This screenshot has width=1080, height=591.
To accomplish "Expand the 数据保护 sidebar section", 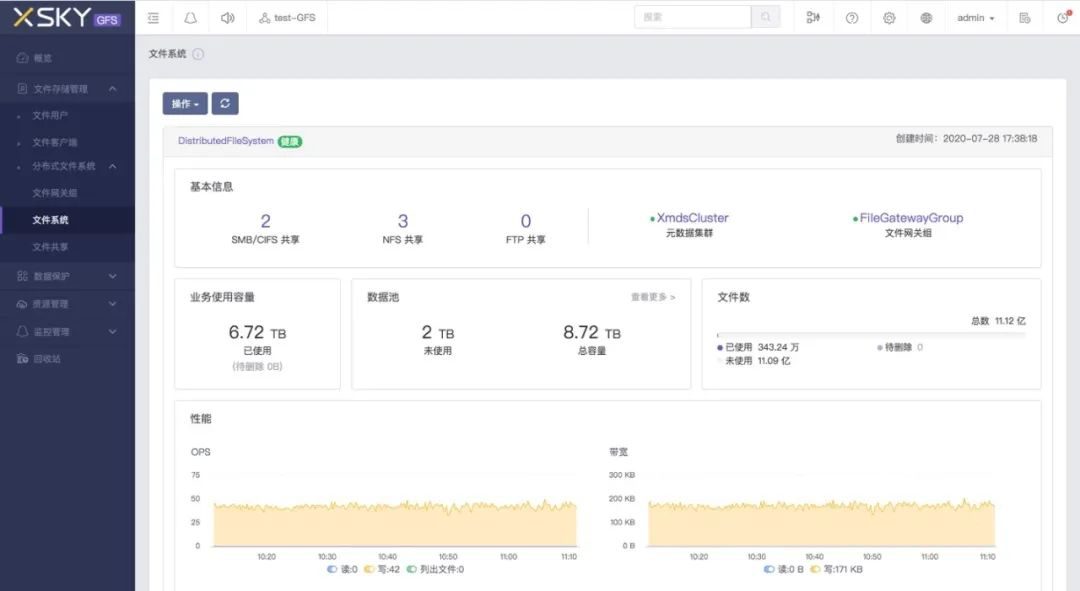I will [60, 275].
